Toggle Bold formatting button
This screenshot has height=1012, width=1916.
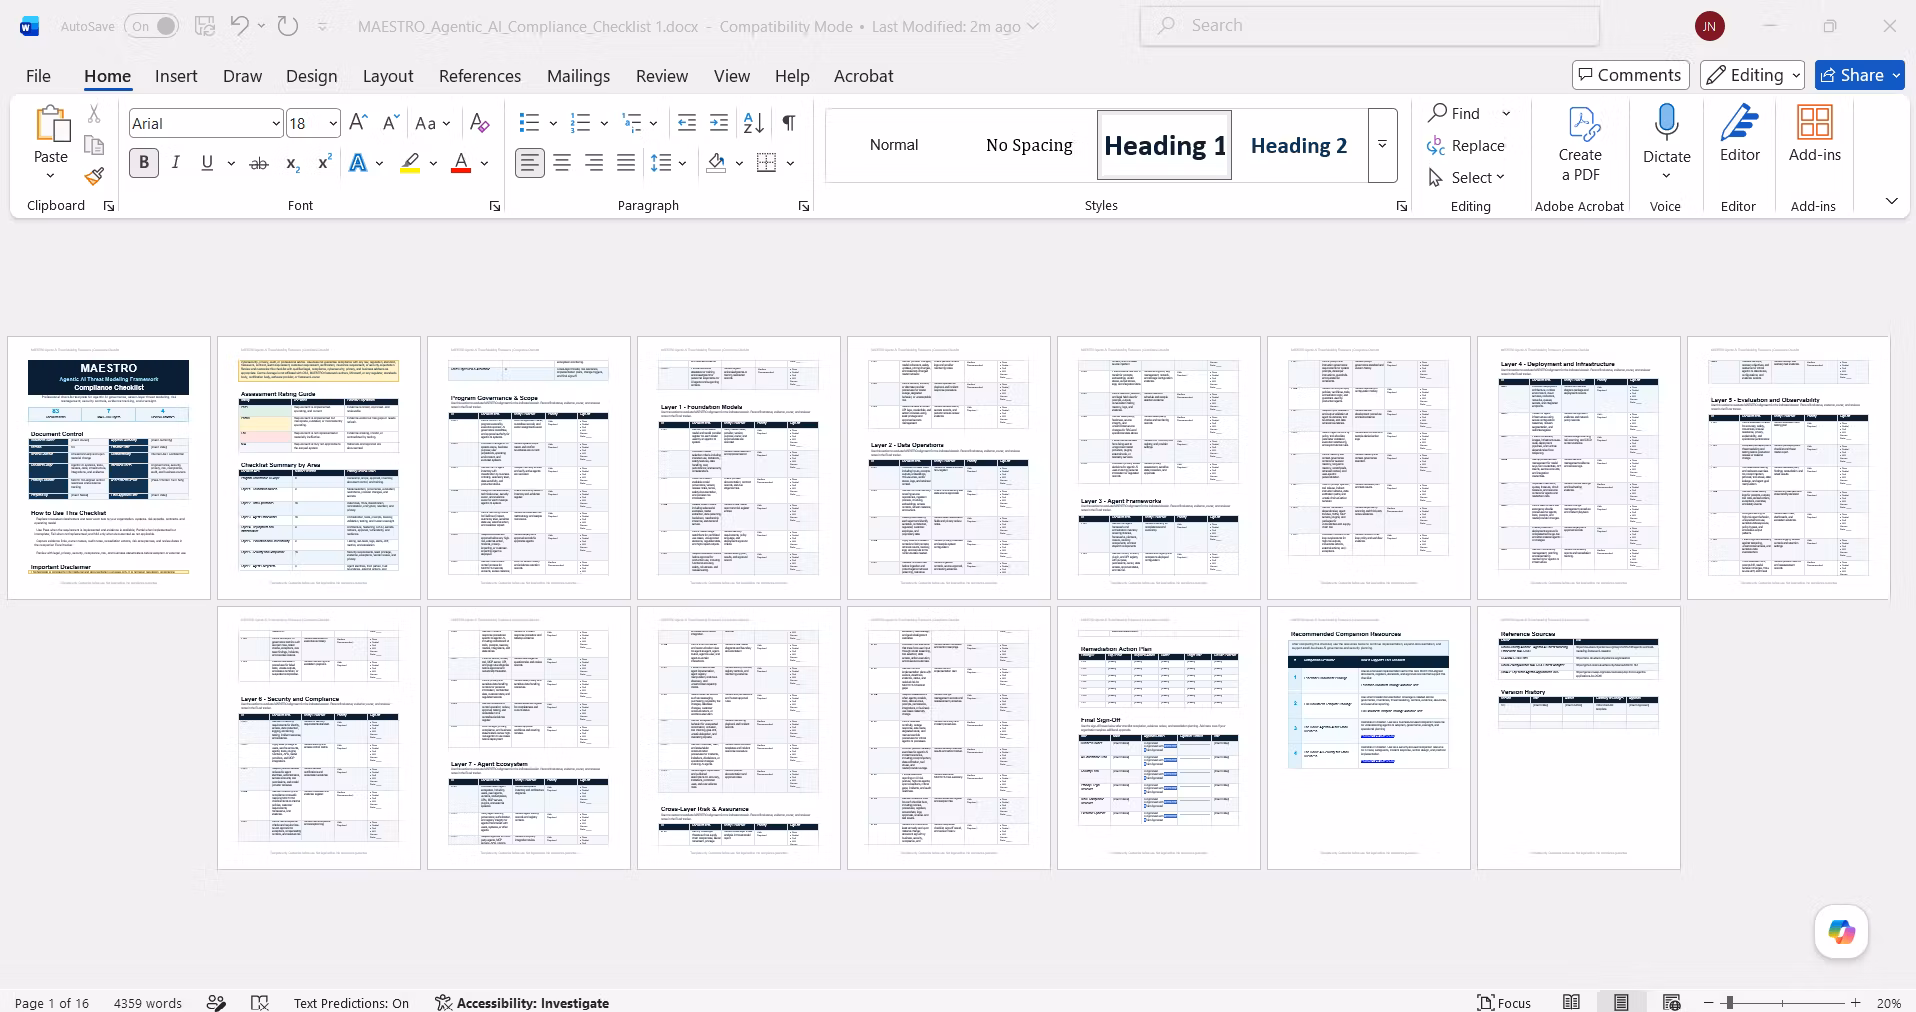143,163
